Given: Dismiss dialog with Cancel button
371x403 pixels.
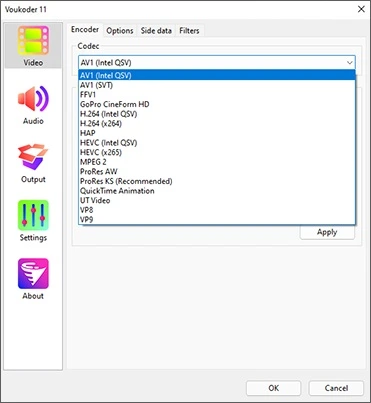Looking at the screenshot, I should pos(336,388).
